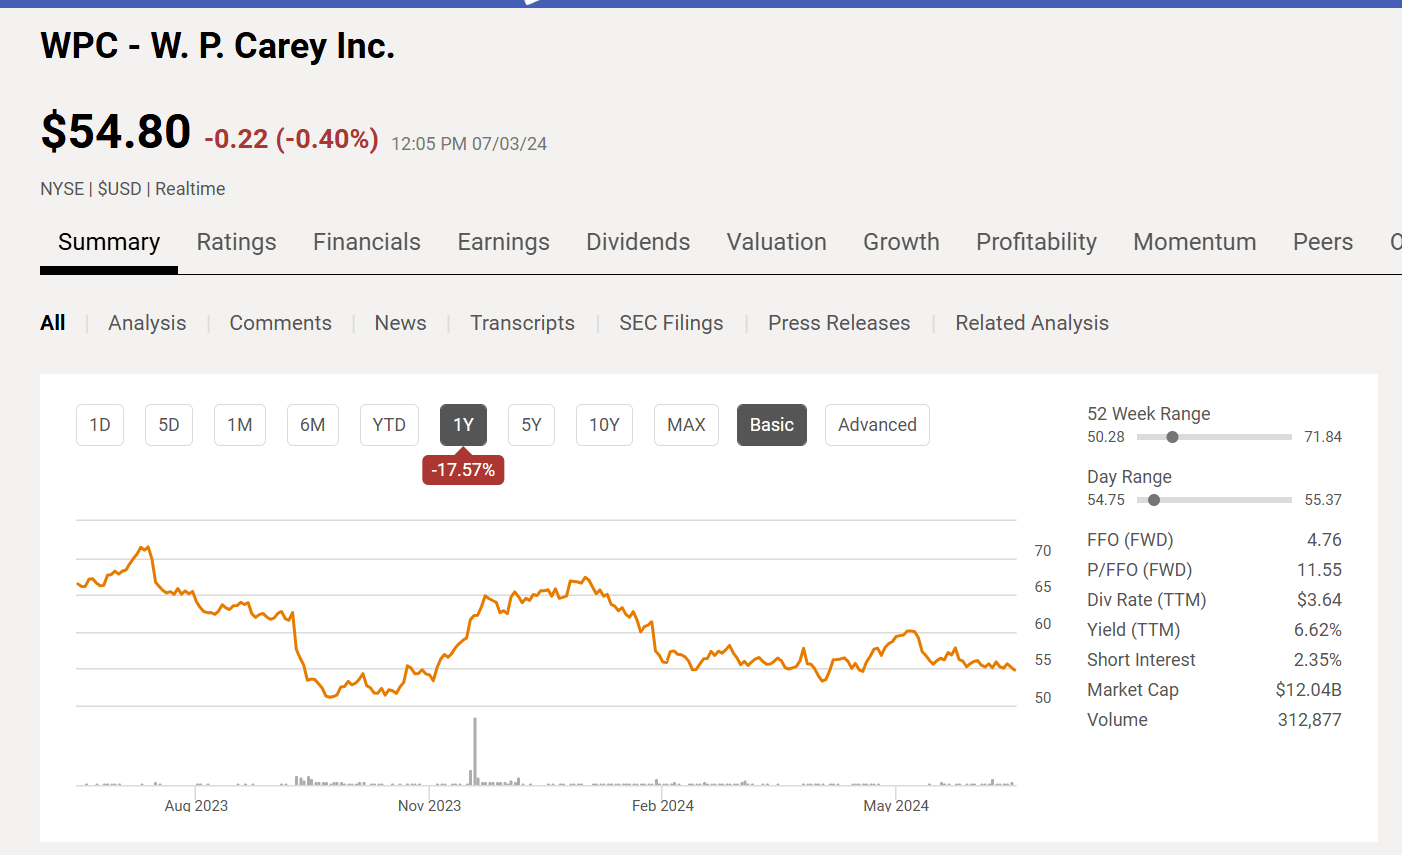Open the Dividends tab
The image size is (1402, 855).
pos(638,242)
